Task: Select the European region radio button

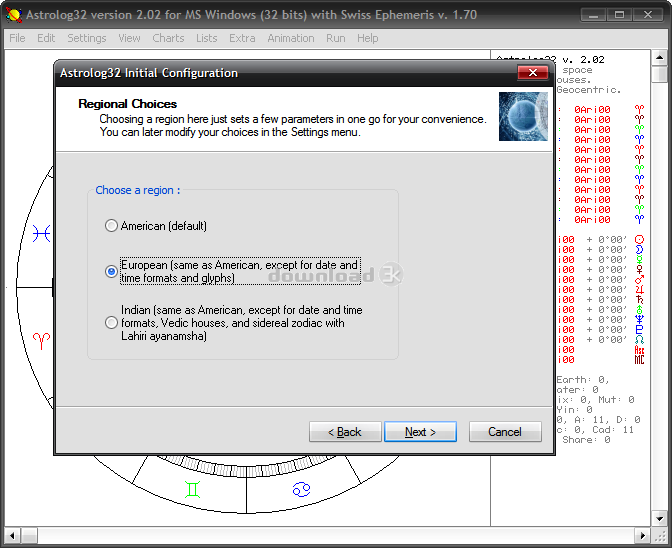Action: pos(111,271)
